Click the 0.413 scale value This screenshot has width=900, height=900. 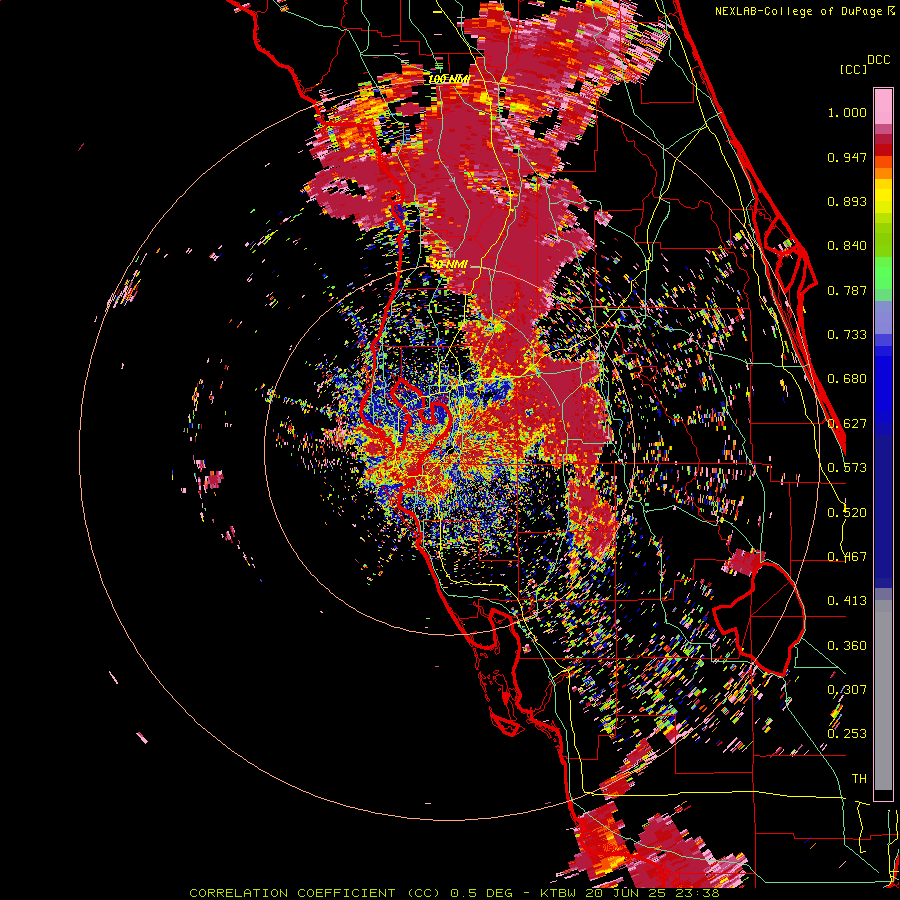pyautogui.click(x=847, y=601)
